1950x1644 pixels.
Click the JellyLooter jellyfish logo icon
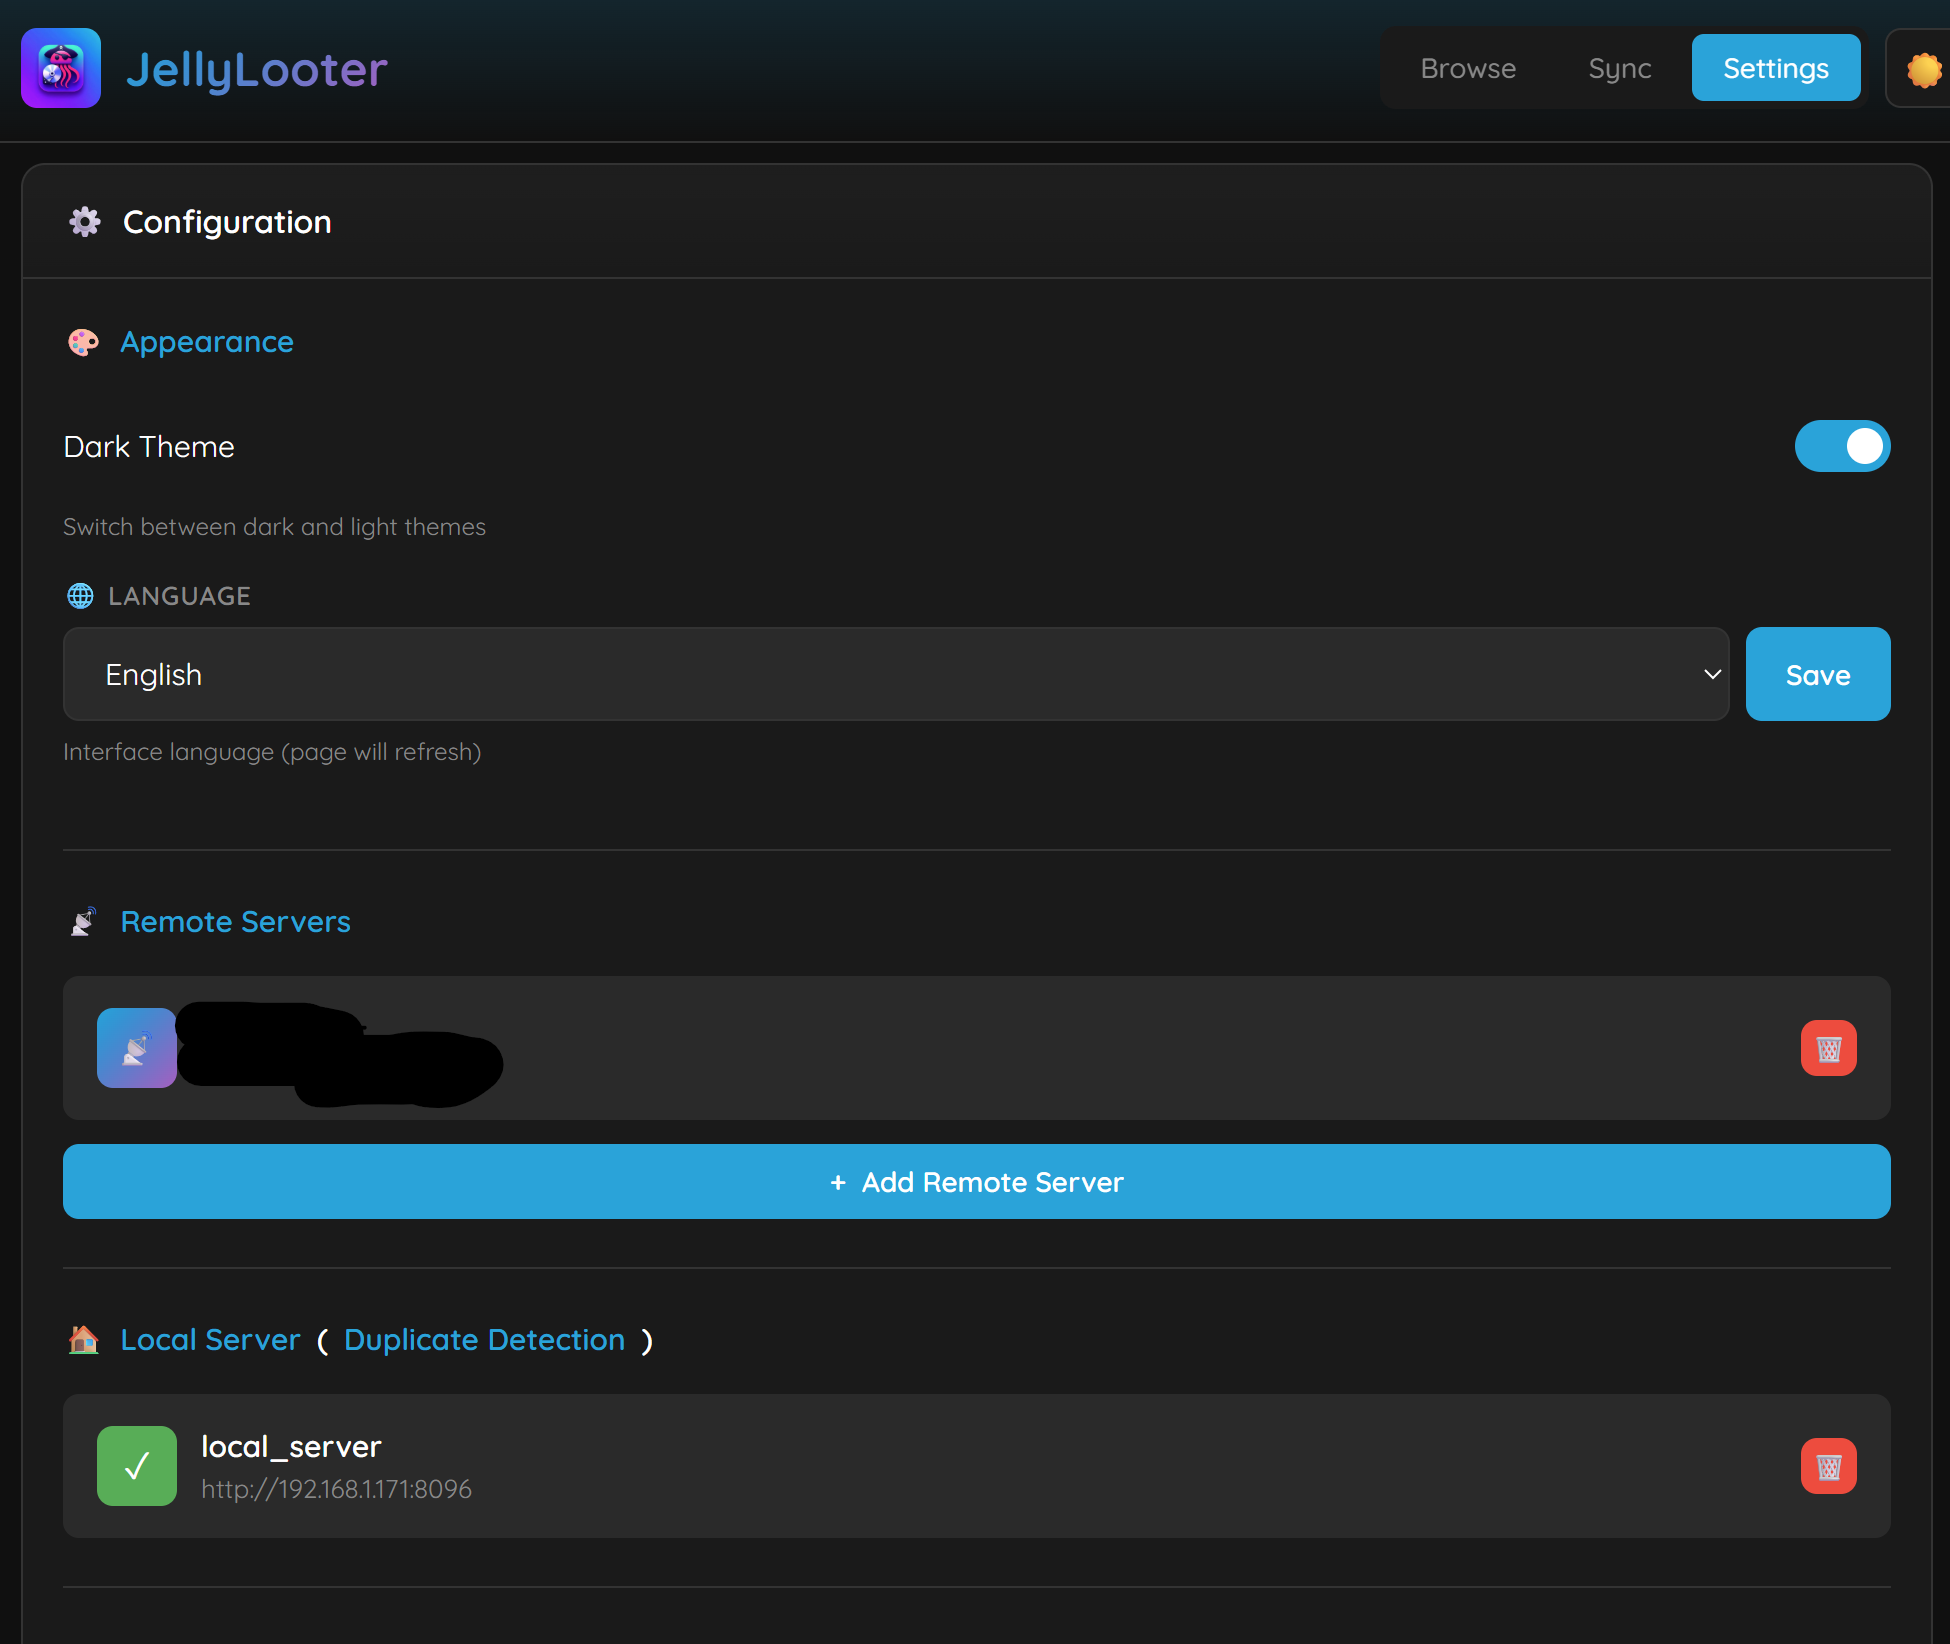[61, 68]
